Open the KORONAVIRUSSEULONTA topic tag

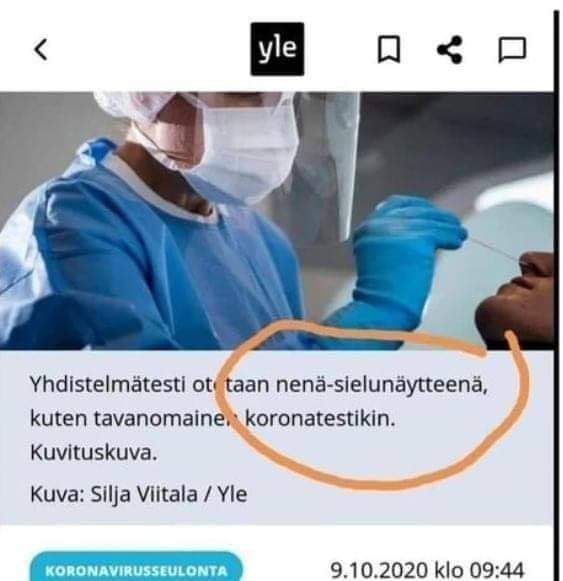136,567
